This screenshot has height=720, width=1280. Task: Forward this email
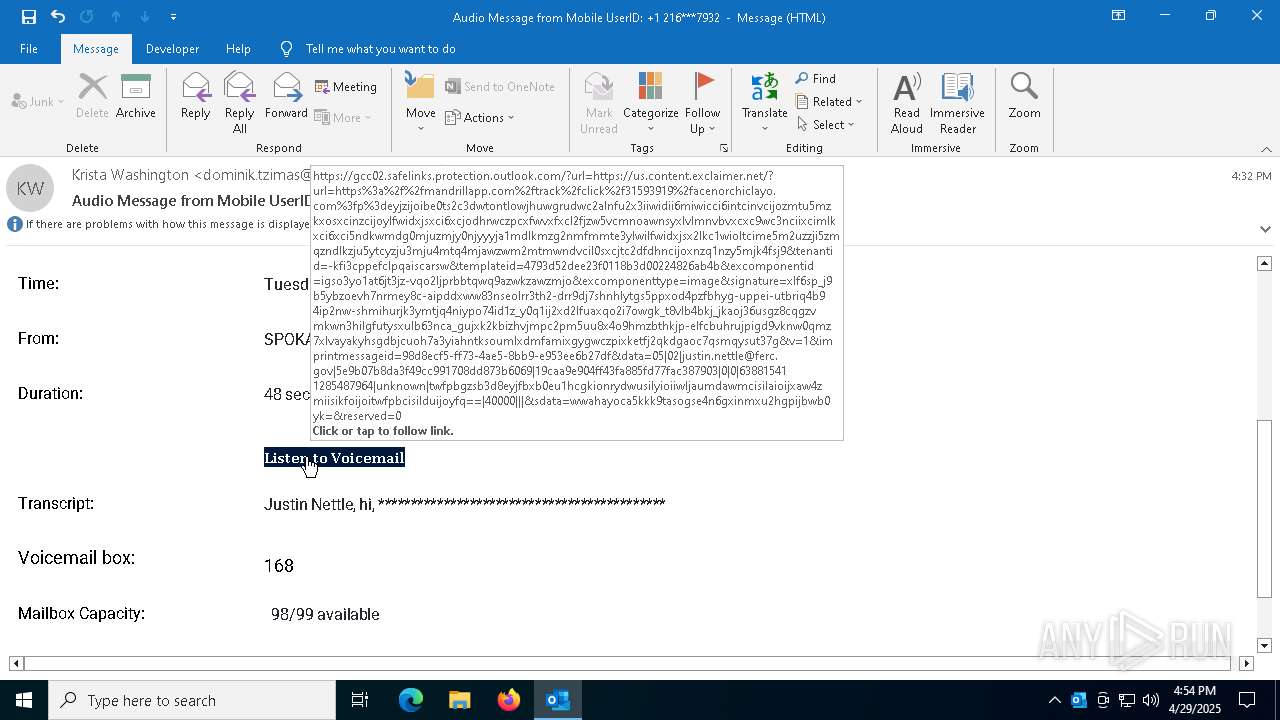[x=286, y=96]
